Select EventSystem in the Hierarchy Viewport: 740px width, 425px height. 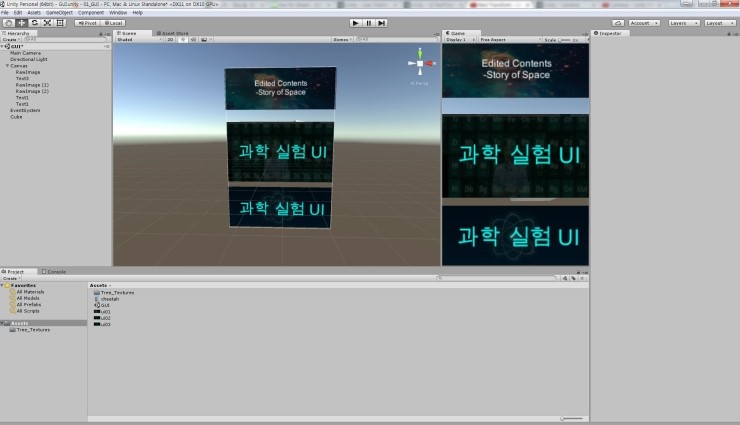pos(25,110)
